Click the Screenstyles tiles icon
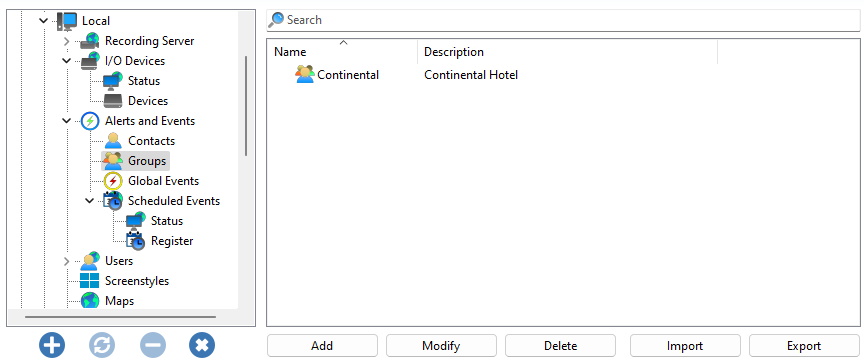Screen dimensions: 864x364 tap(90, 281)
